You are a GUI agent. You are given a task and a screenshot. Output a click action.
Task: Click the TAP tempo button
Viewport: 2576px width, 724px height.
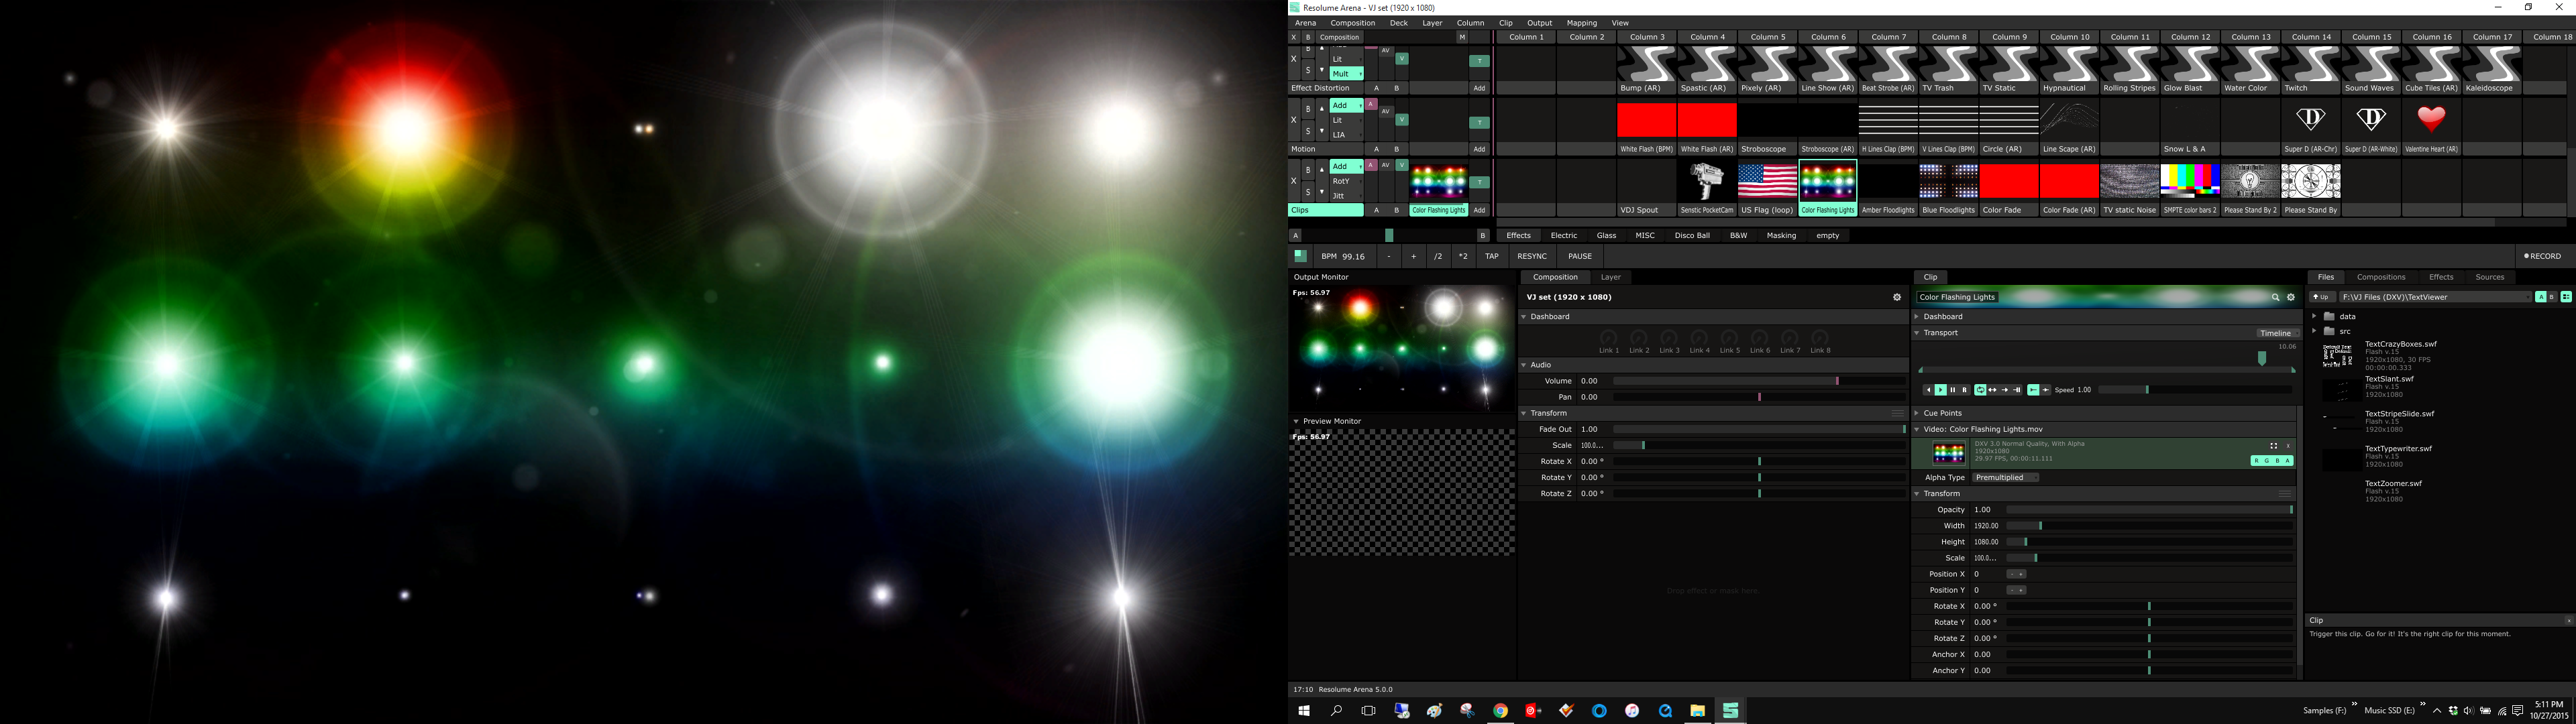(1491, 256)
